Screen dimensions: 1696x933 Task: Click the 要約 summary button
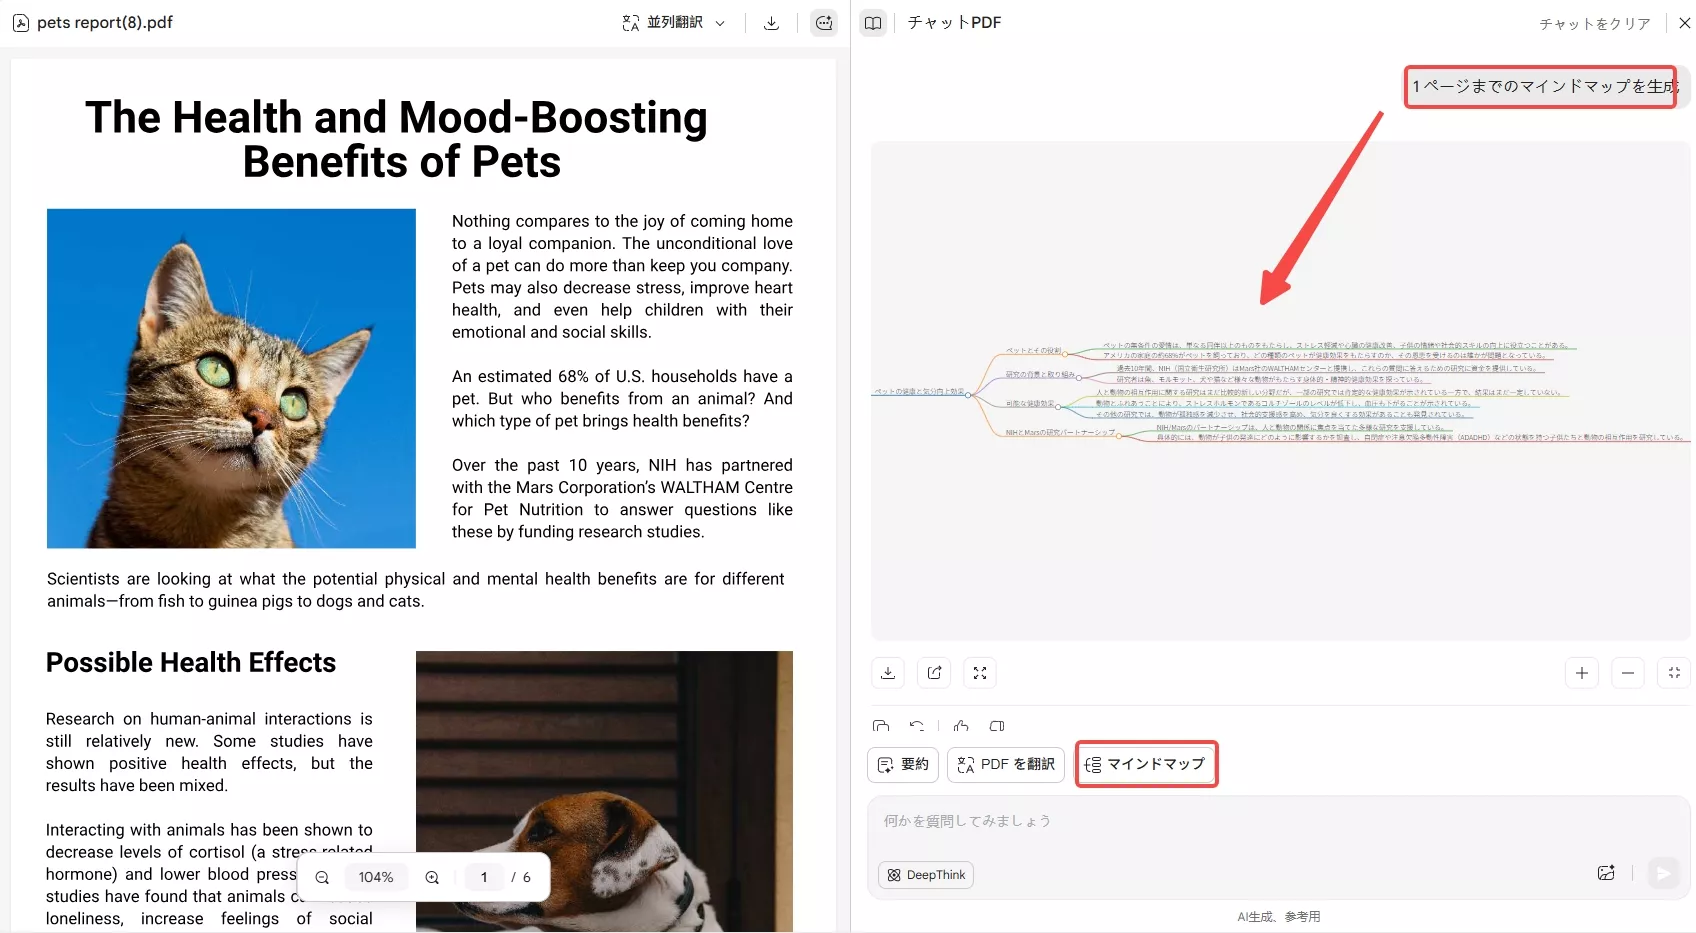coord(903,764)
